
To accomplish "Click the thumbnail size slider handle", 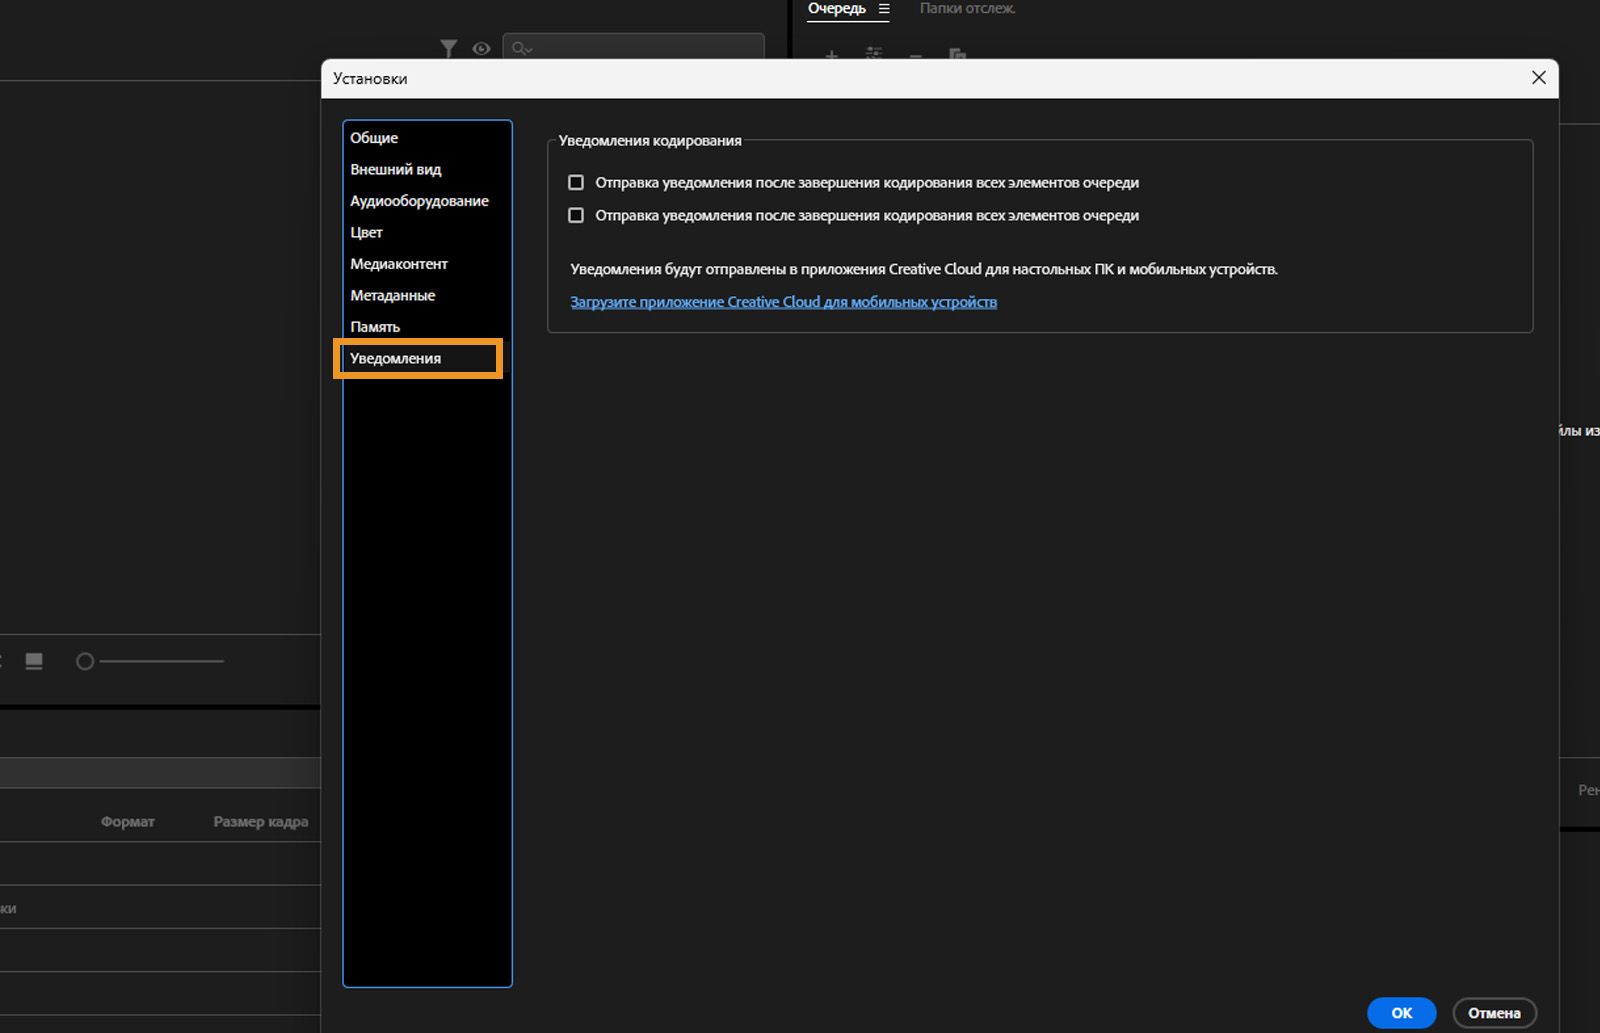I will coord(85,661).
